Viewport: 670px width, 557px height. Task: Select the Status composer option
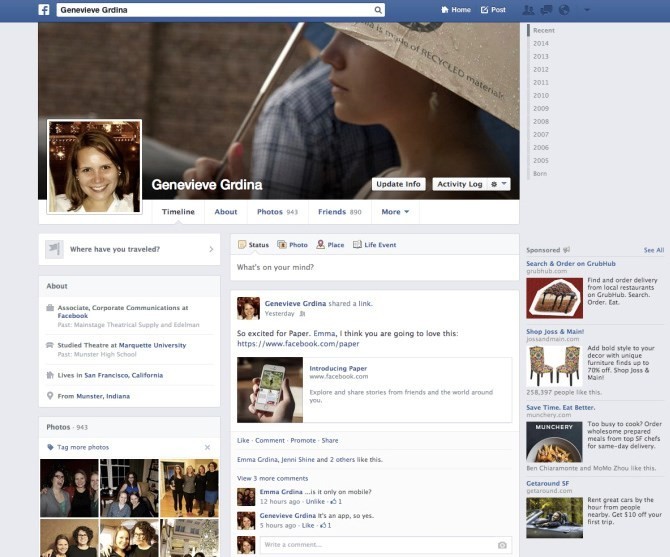point(253,245)
